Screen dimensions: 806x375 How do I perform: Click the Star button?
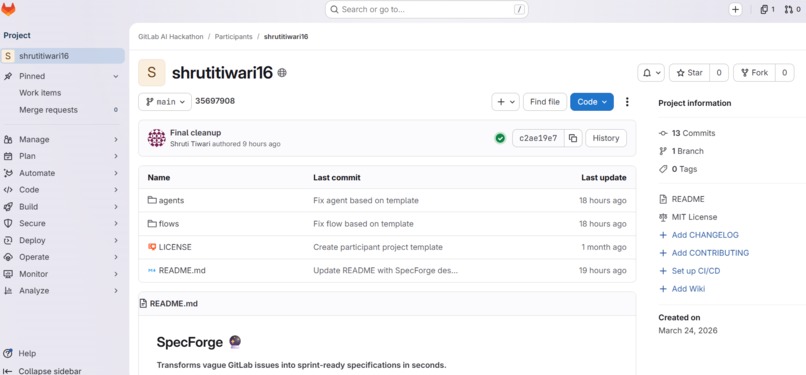pyautogui.click(x=689, y=73)
